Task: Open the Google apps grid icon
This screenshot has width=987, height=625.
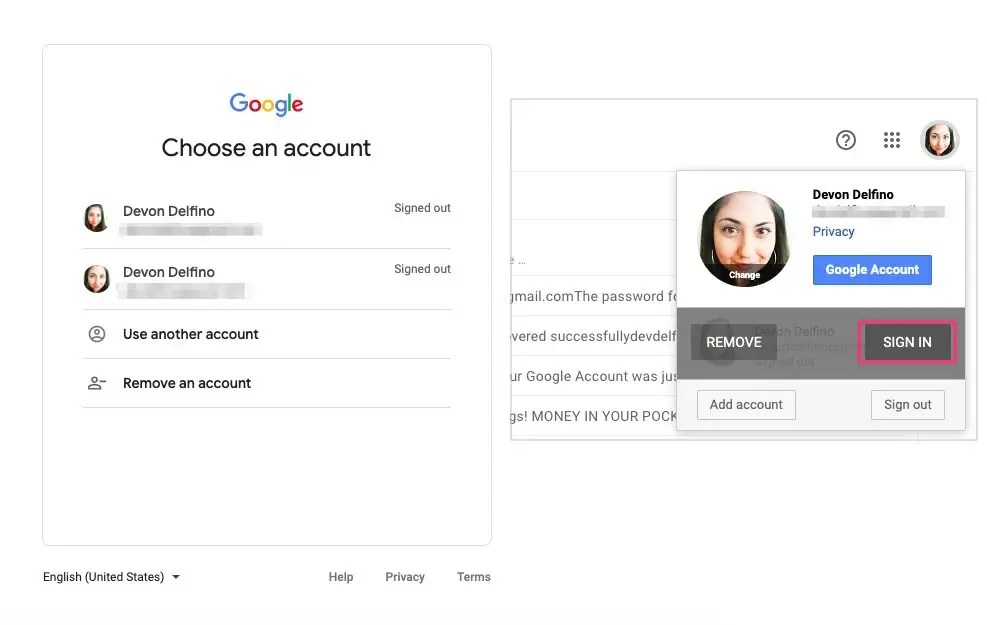Action: [892, 140]
